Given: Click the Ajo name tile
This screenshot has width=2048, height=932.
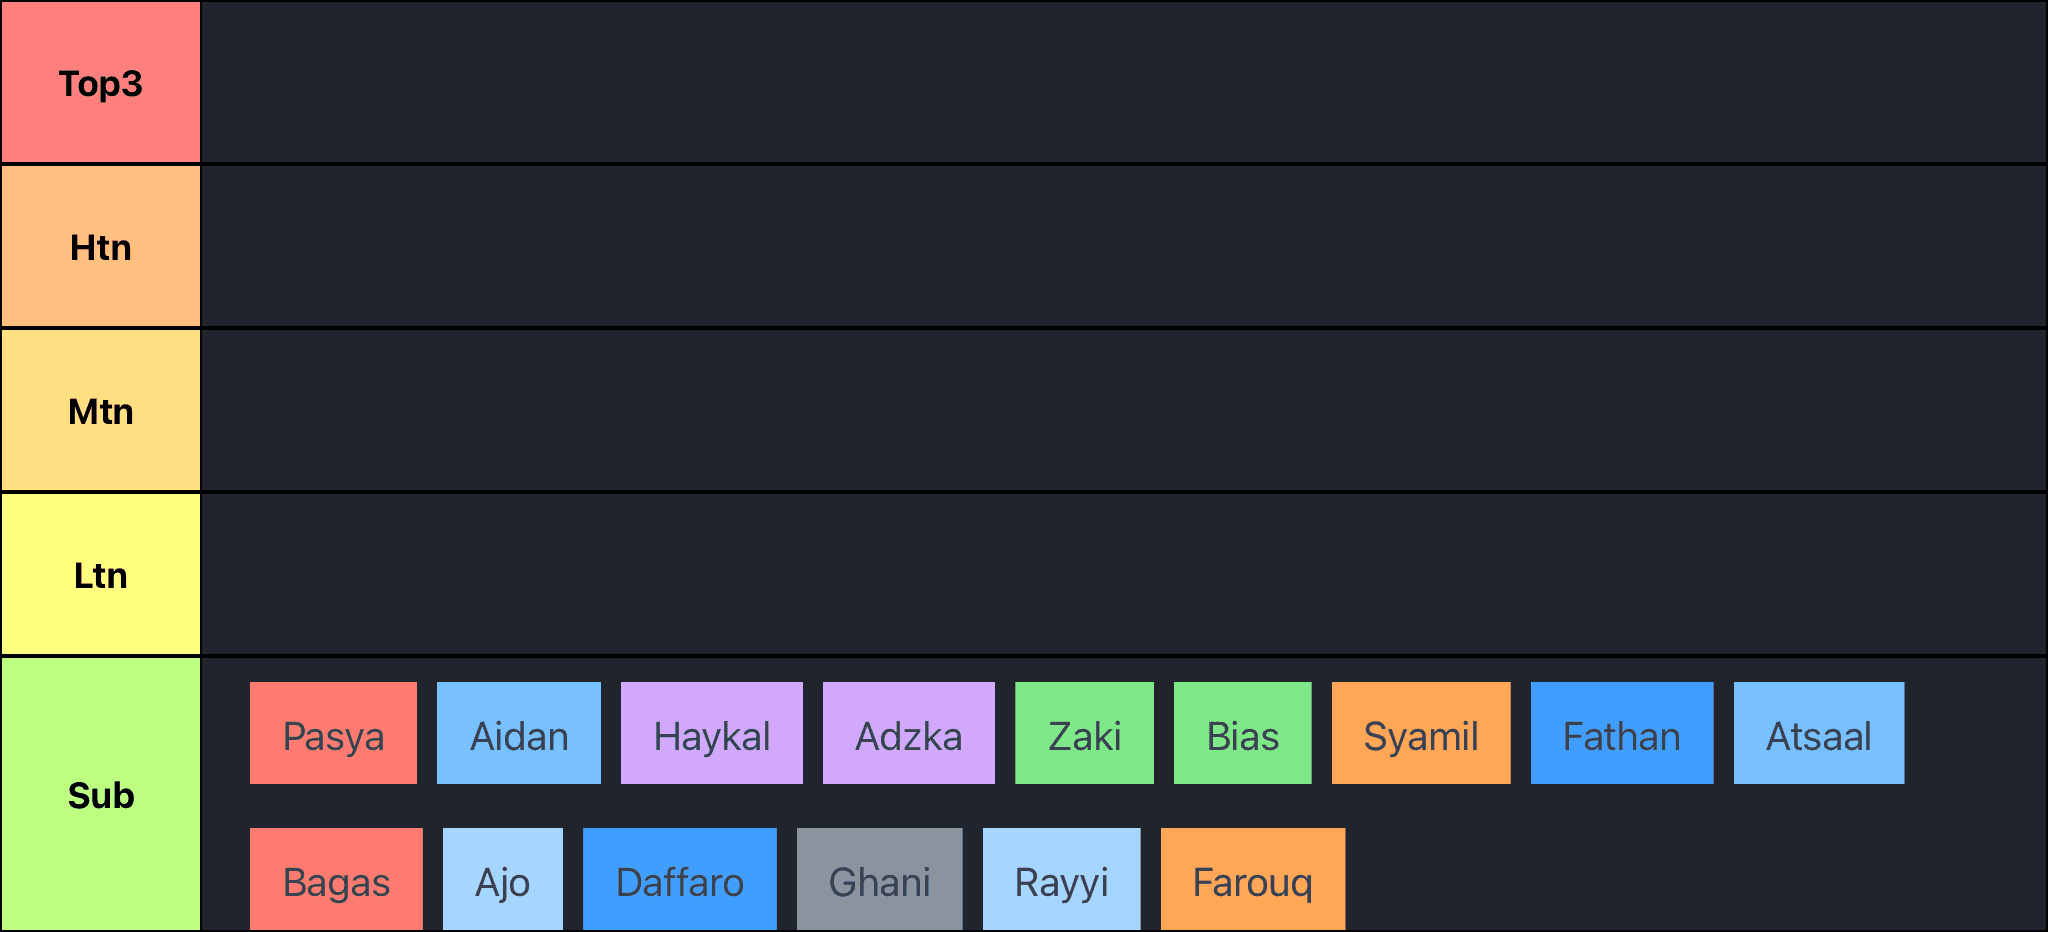Looking at the screenshot, I should (502, 879).
